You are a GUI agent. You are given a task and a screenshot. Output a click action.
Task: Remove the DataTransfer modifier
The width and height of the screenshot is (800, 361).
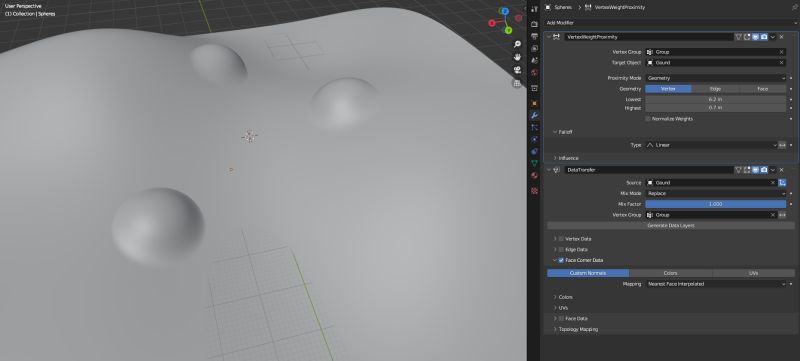[x=782, y=170]
